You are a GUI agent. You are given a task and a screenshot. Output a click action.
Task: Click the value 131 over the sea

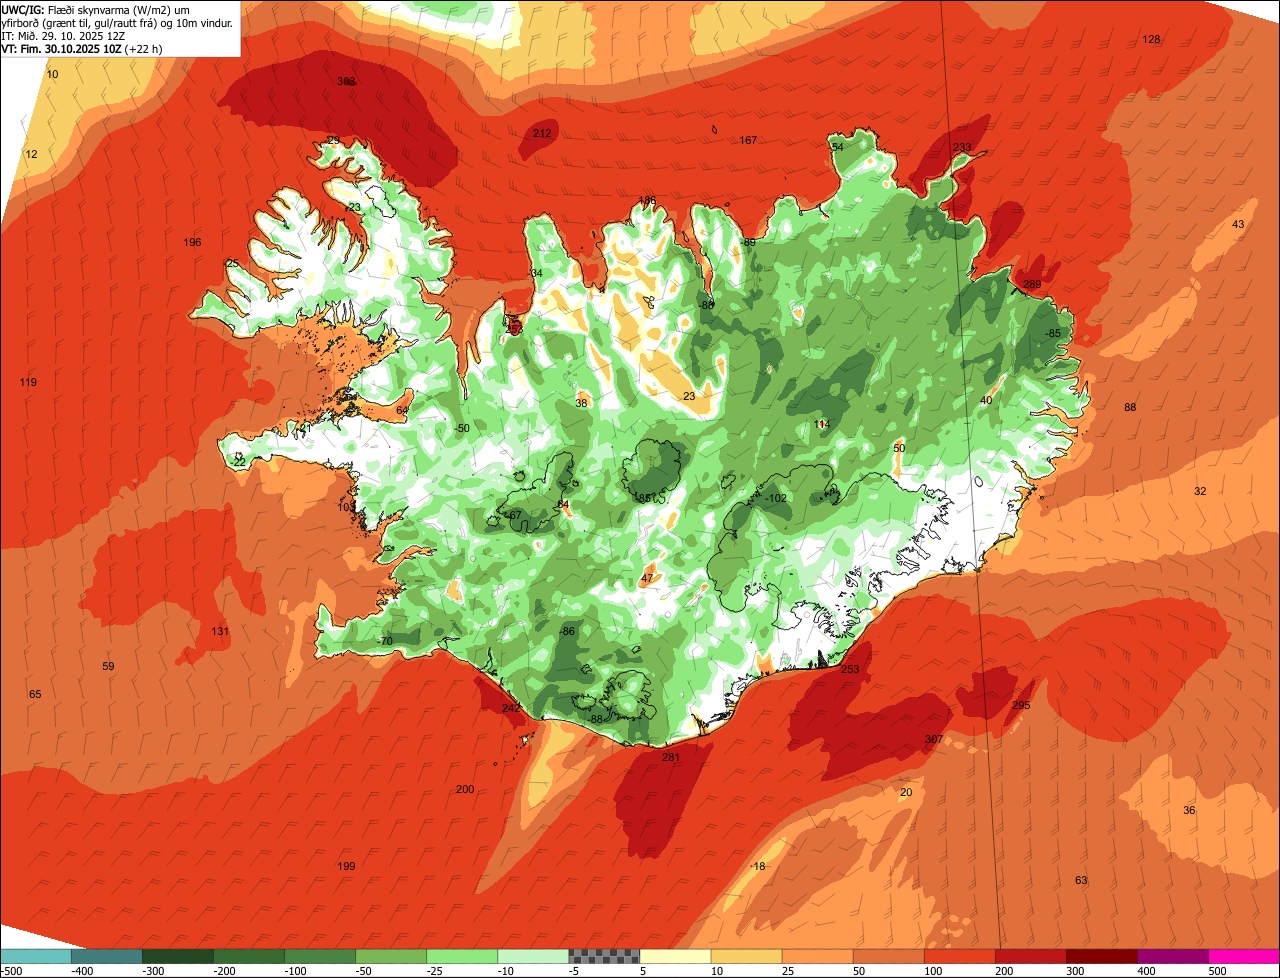pyautogui.click(x=220, y=632)
